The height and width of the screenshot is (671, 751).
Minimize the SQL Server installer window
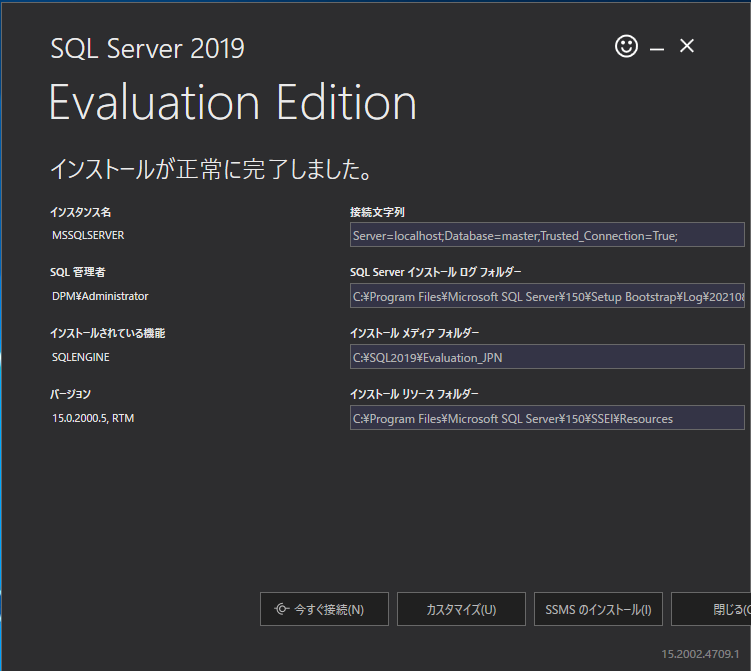point(657,48)
